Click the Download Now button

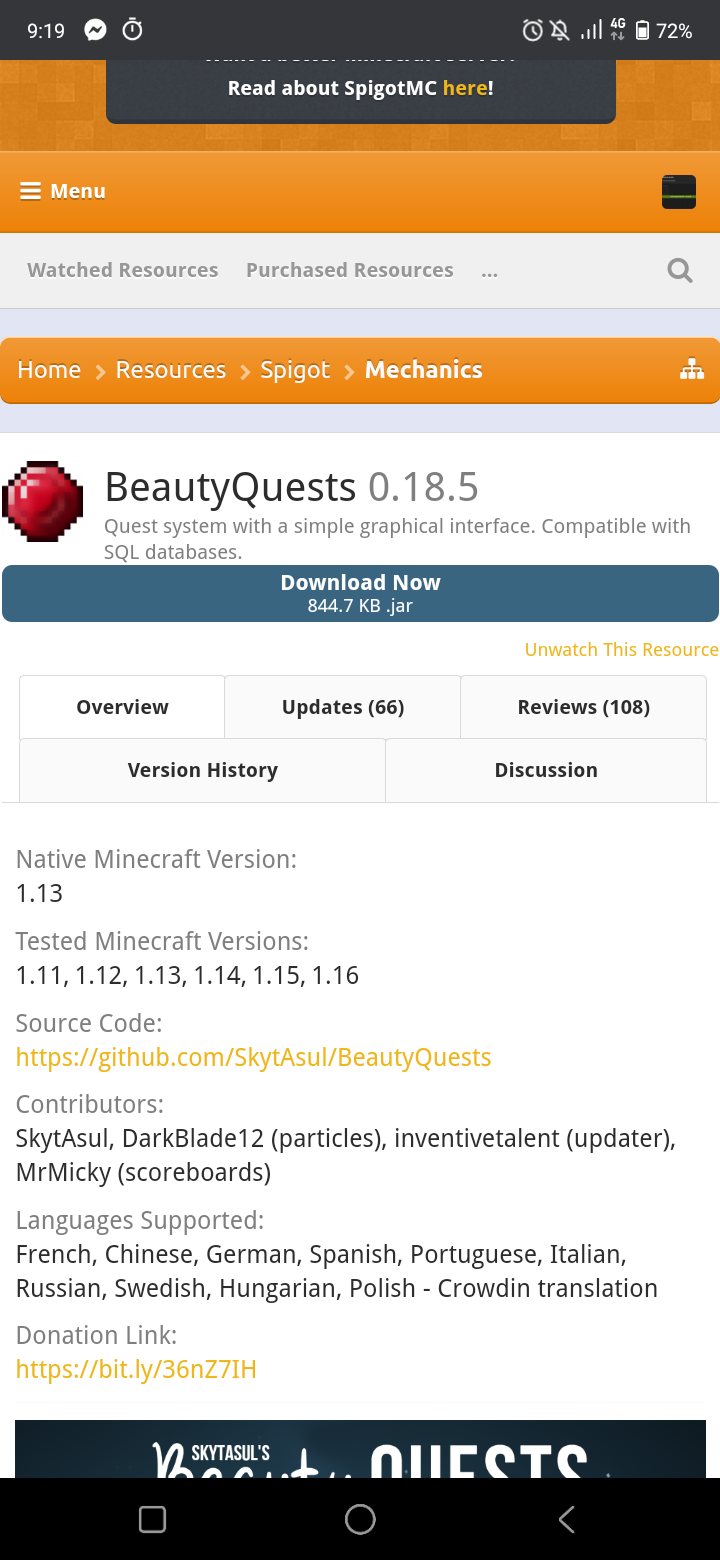(x=360, y=593)
